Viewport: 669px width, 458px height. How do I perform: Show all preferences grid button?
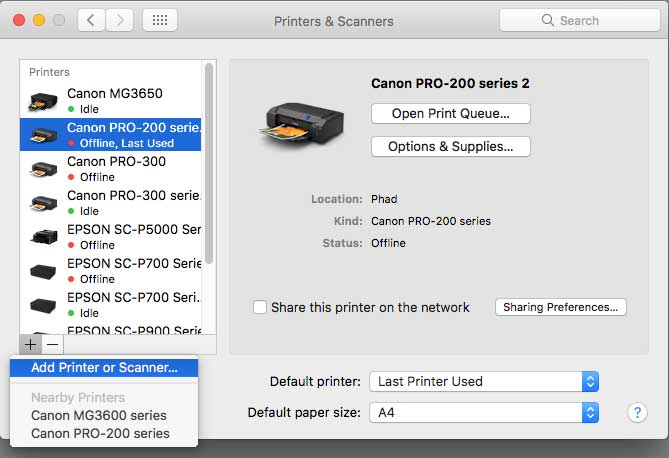[160, 20]
